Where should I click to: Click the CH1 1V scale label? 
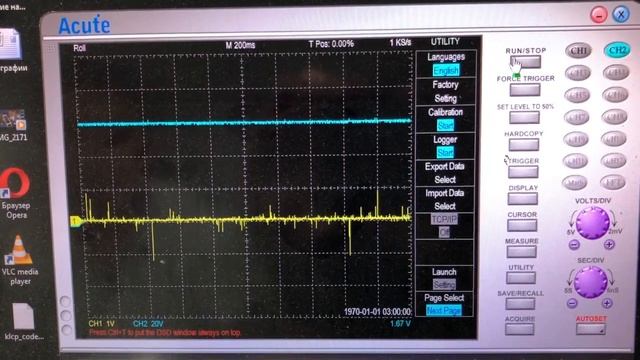click(102, 324)
